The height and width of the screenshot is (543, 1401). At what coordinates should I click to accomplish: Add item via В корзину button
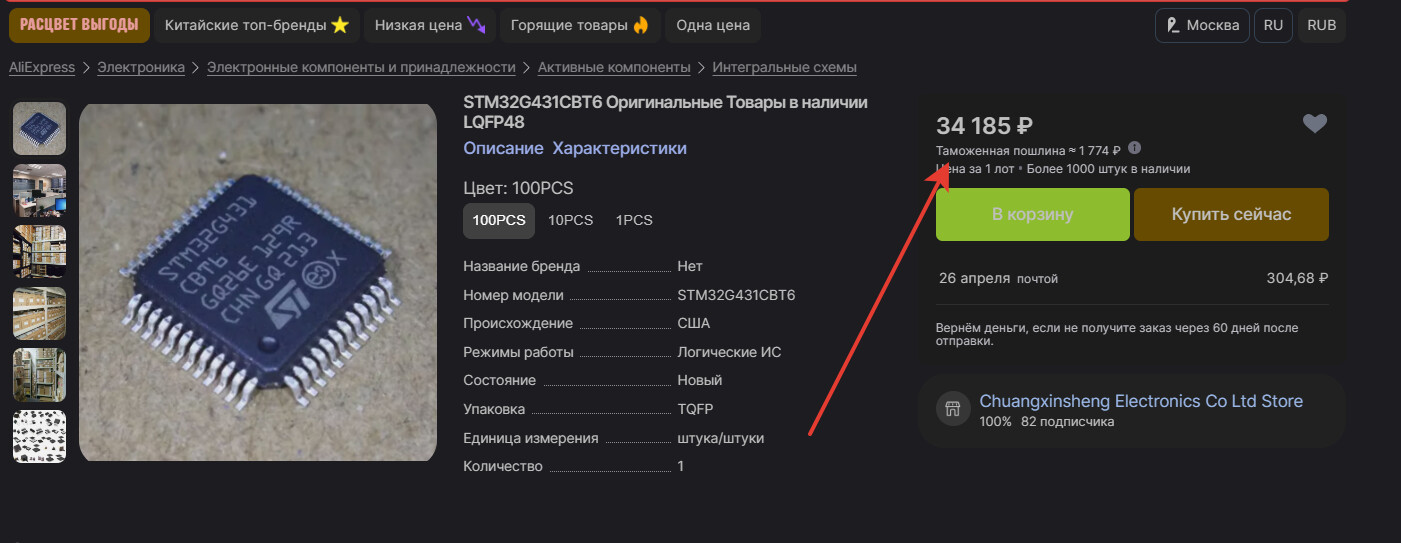tap(1033, 214)
